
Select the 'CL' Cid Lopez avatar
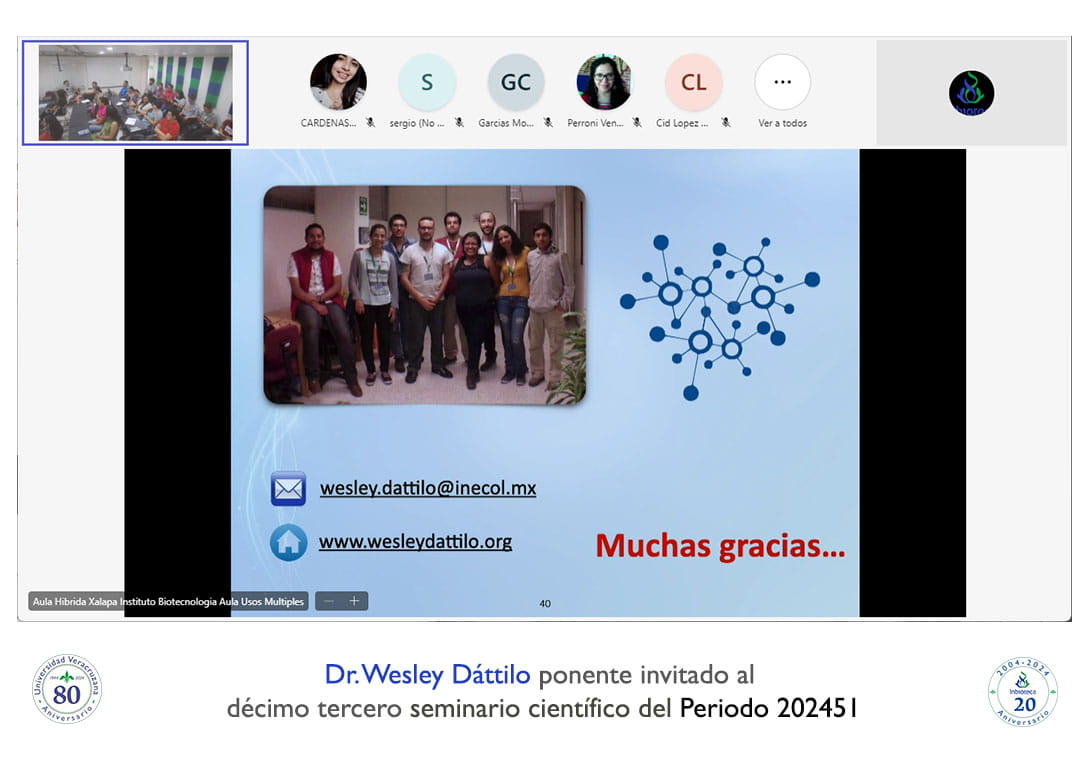pos(693,82)
